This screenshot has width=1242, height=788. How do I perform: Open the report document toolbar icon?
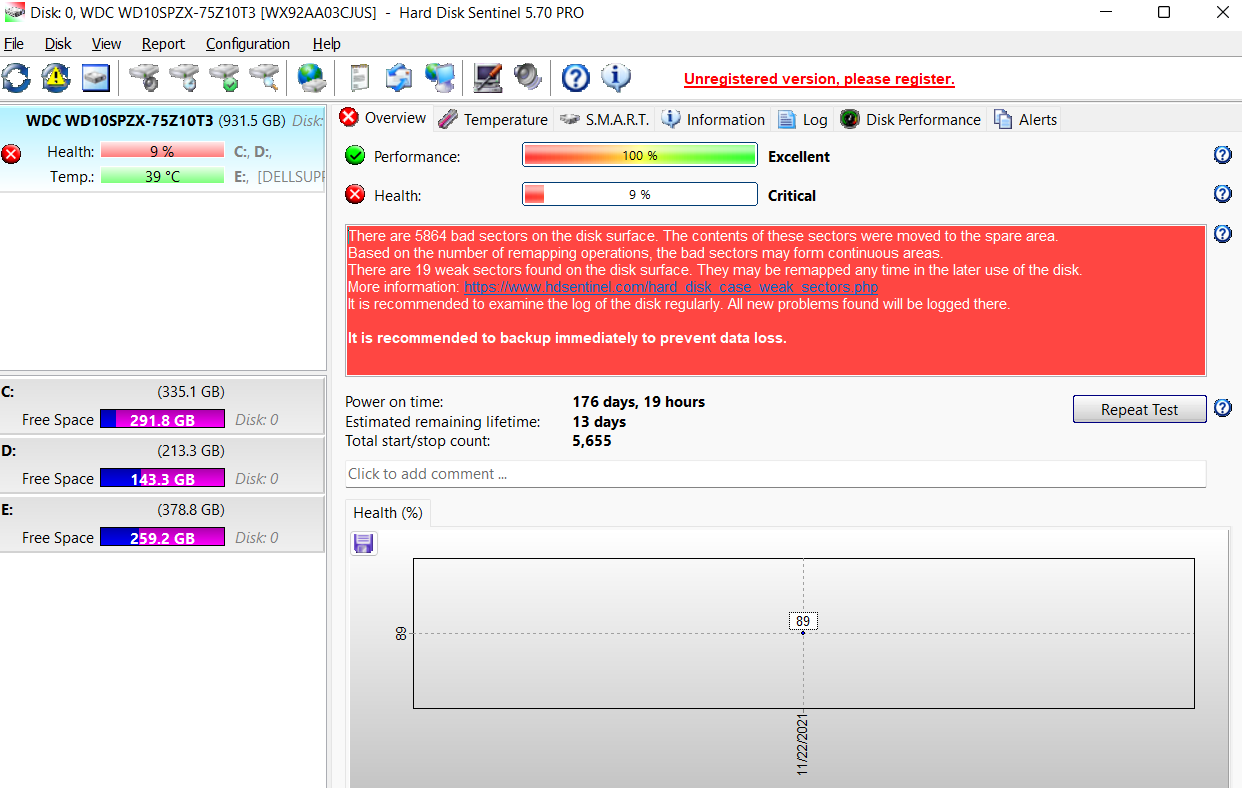coord(359,77)
